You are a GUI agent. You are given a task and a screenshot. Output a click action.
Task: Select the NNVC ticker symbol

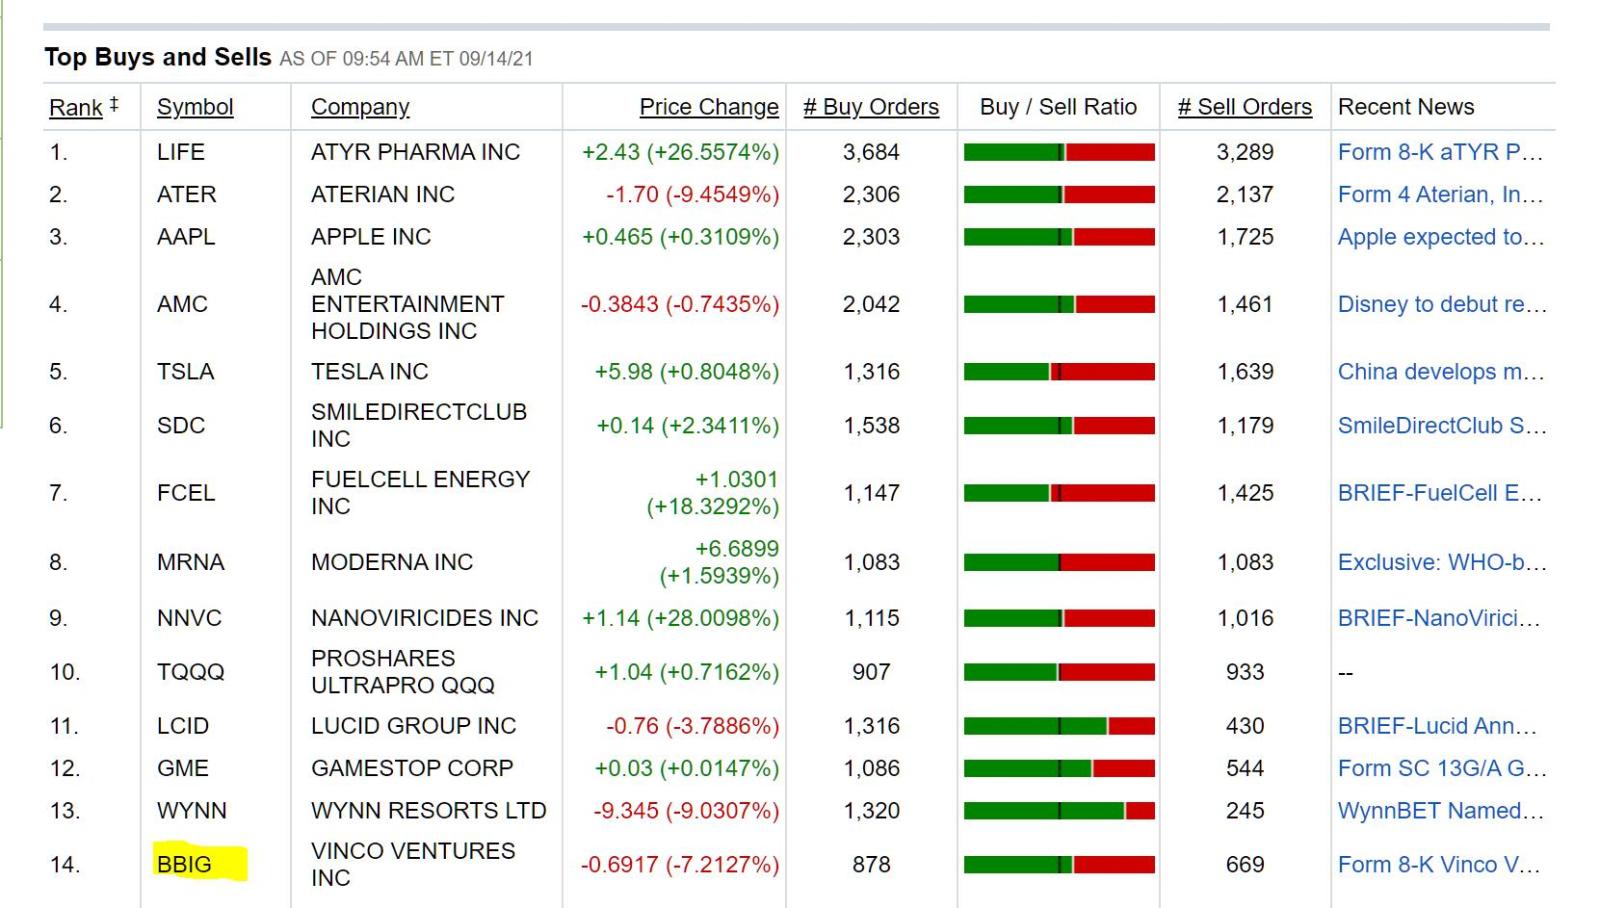189,618
